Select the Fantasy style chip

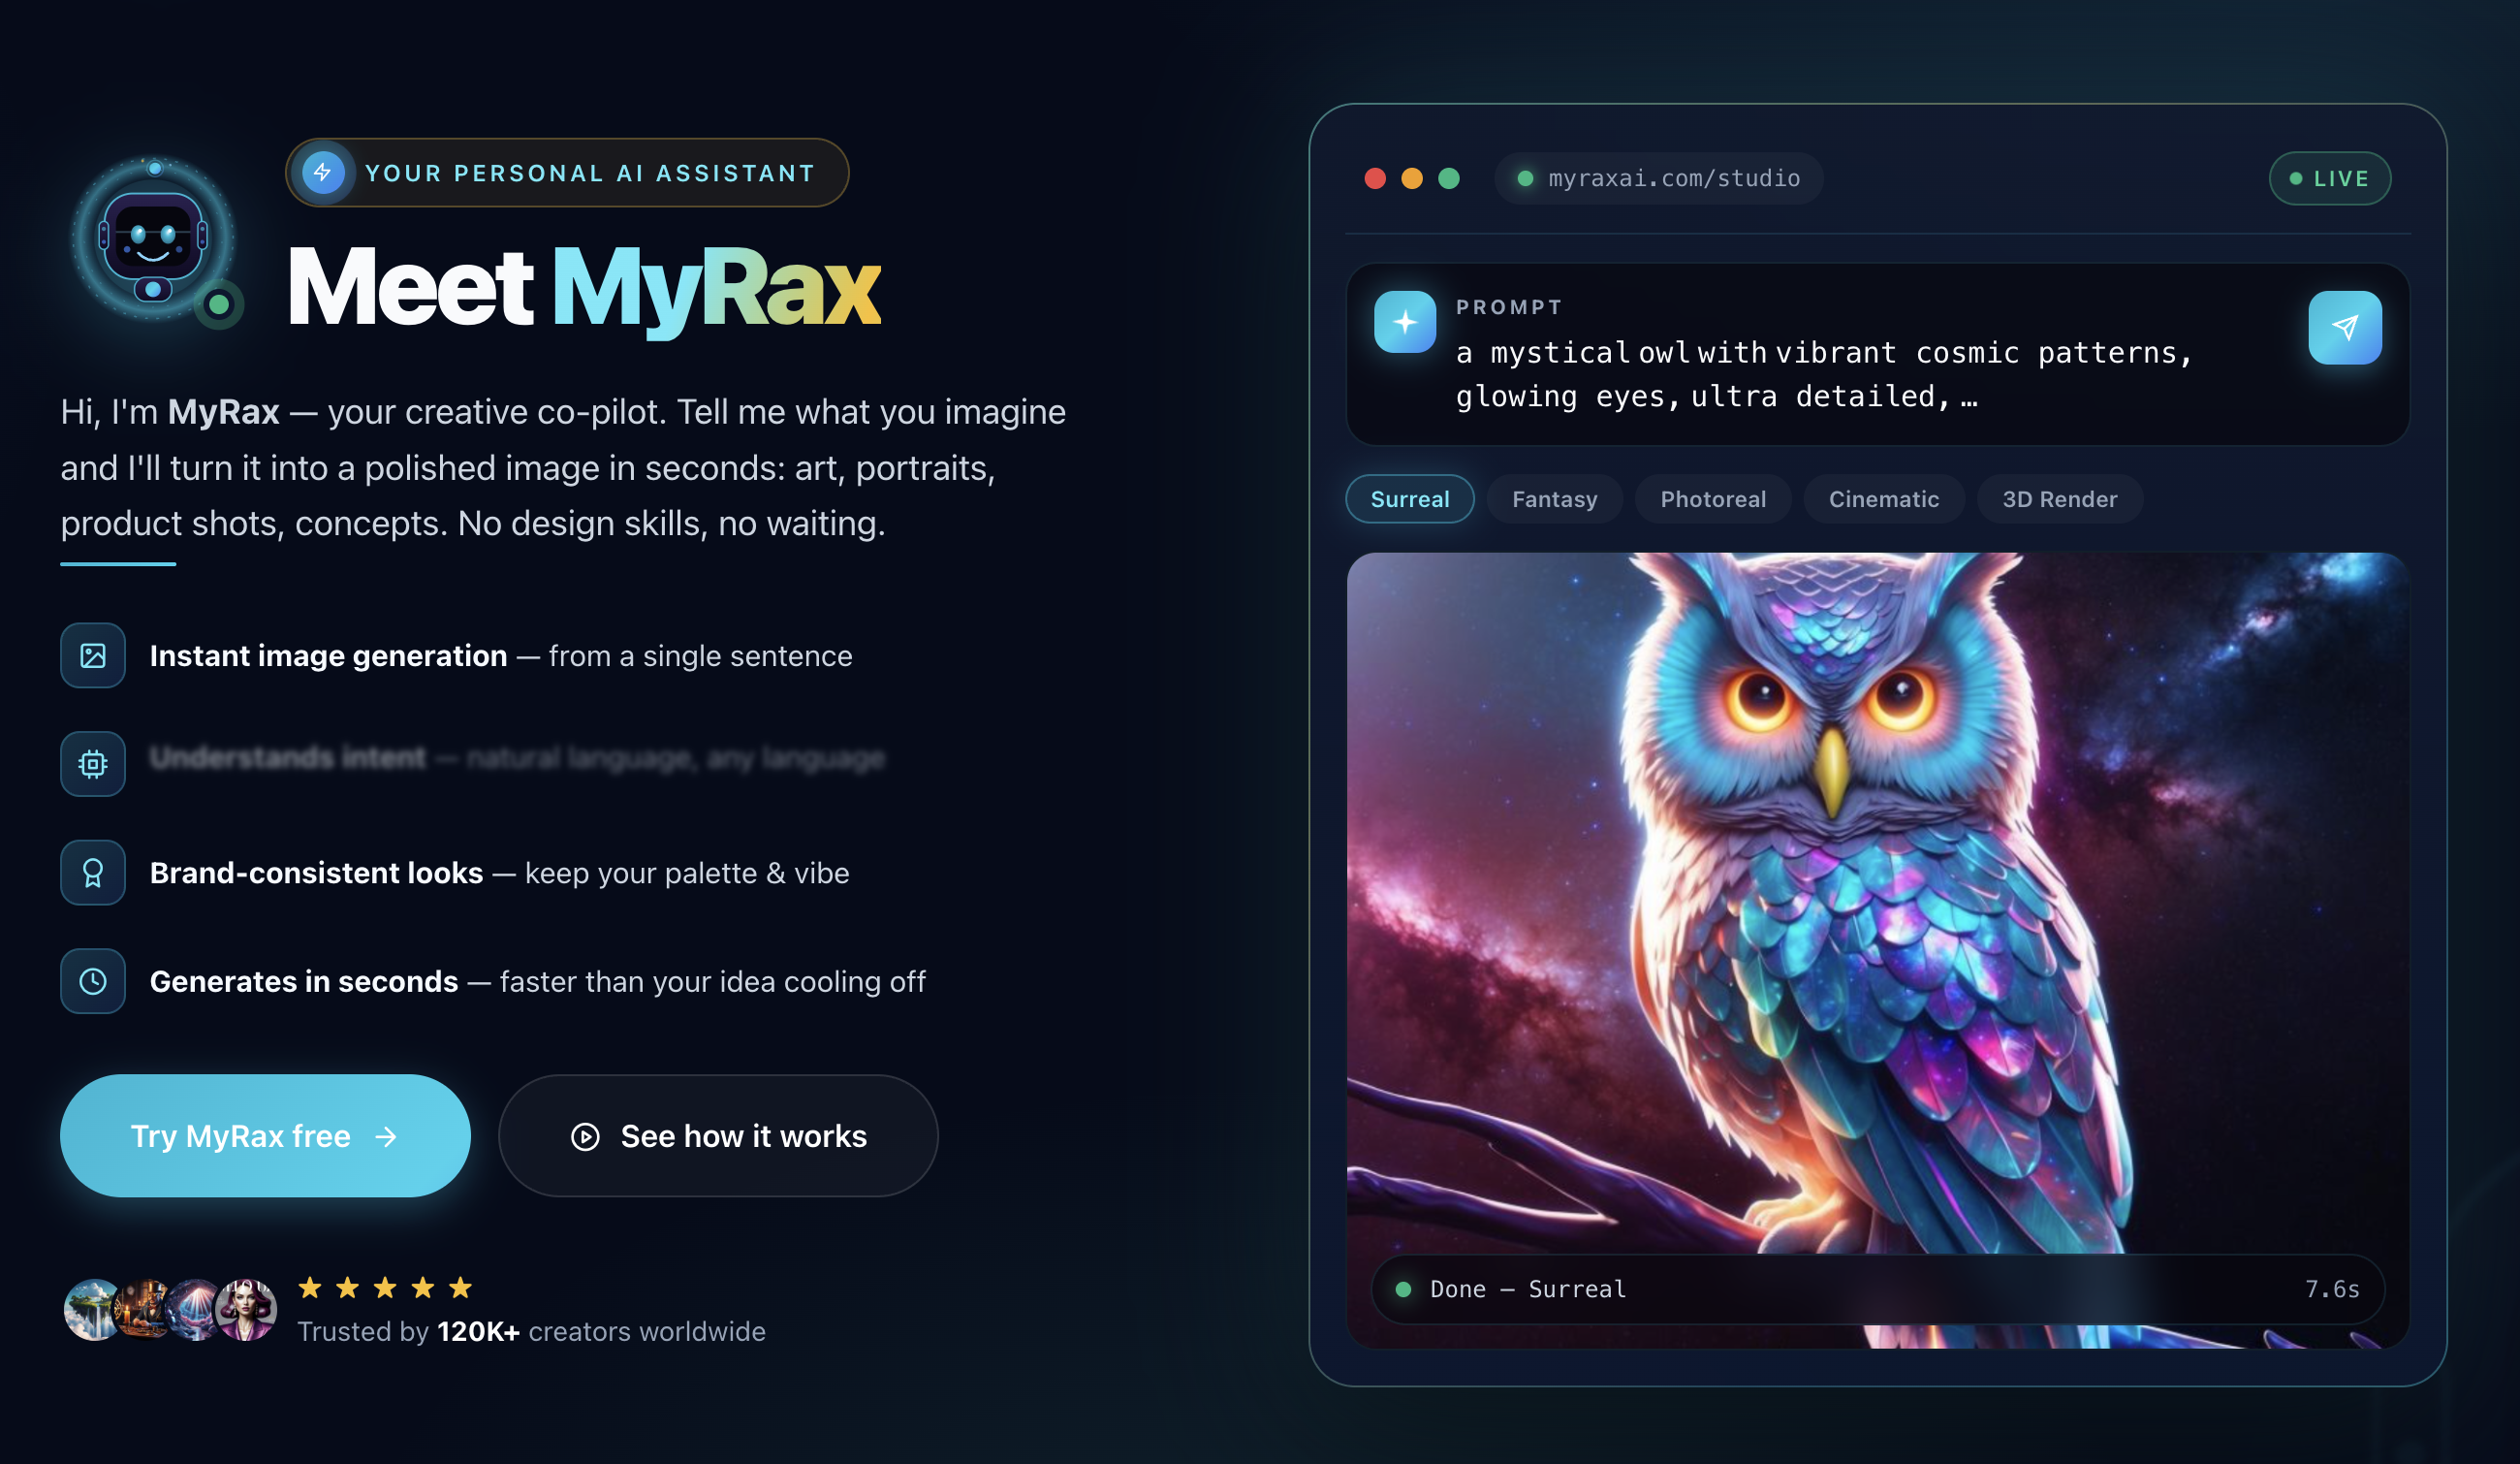click(1555, 499)
